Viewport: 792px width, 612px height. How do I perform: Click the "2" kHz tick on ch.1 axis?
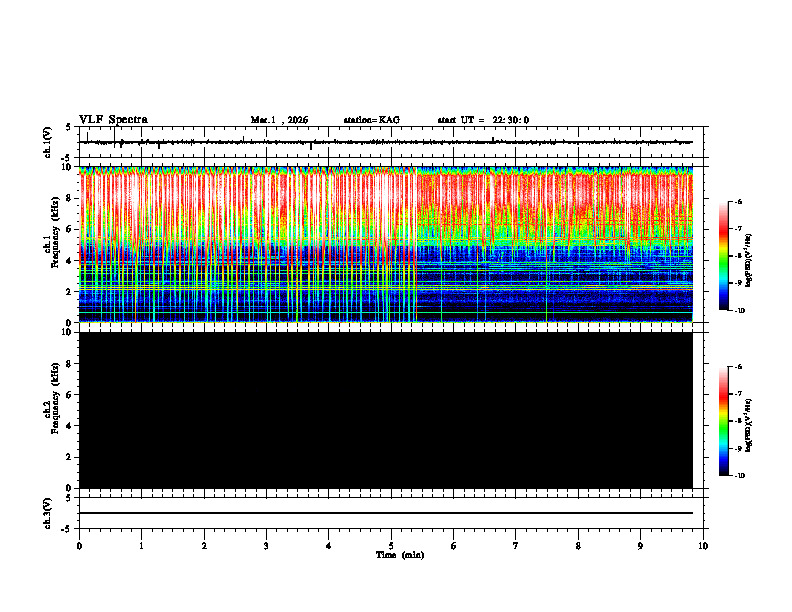coord(70,292)
